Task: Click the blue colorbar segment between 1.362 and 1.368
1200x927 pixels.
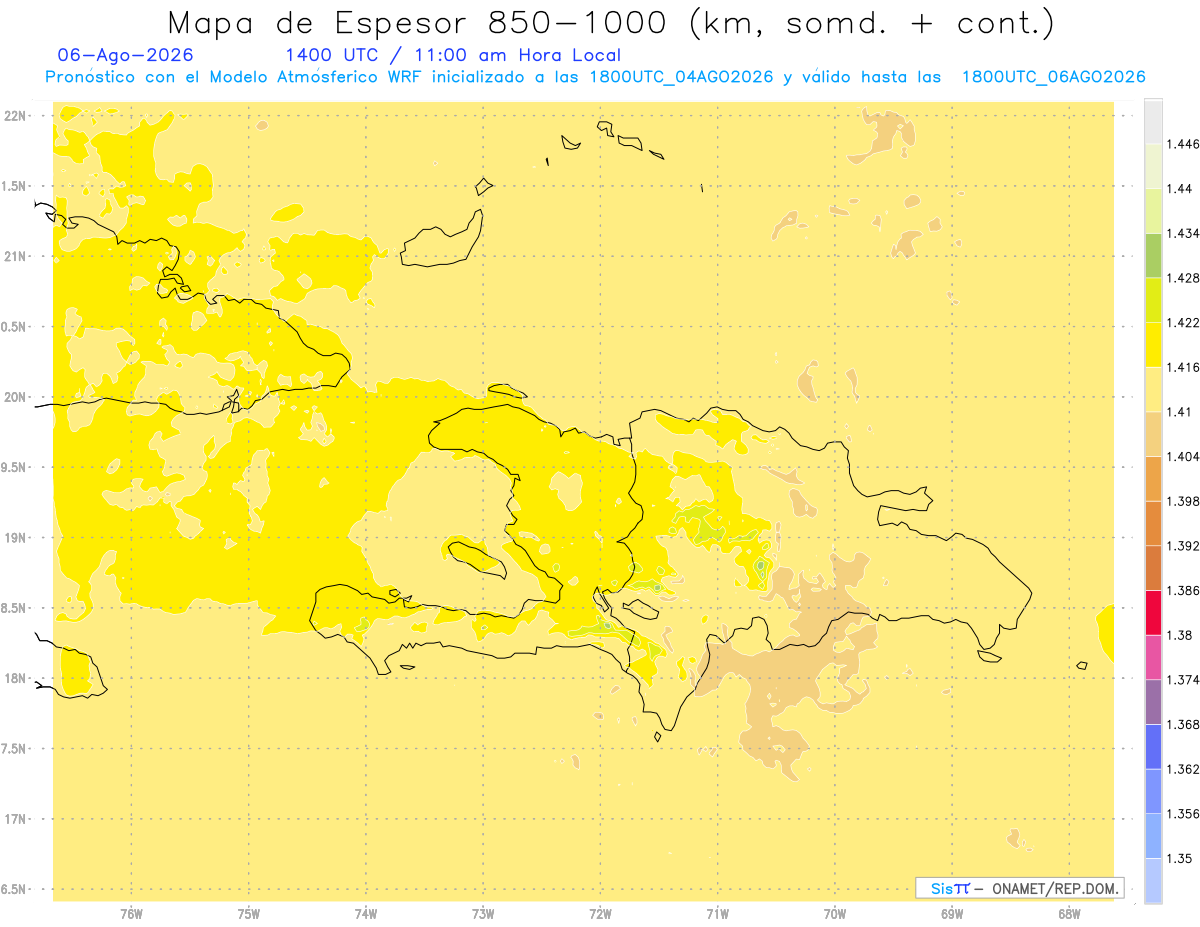Action: click(x=1153, y=747)
